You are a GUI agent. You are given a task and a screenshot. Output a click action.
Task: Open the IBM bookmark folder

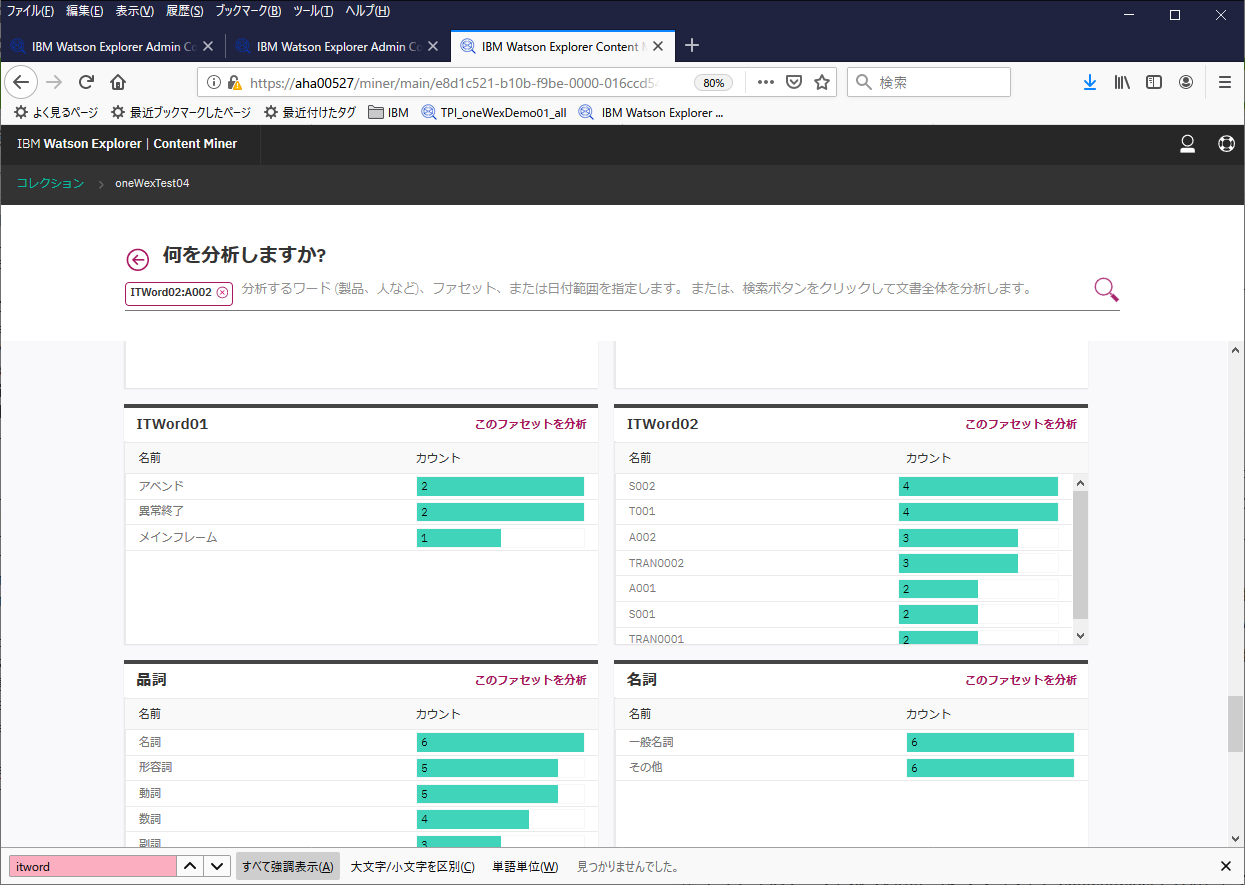tap(388, 113)
